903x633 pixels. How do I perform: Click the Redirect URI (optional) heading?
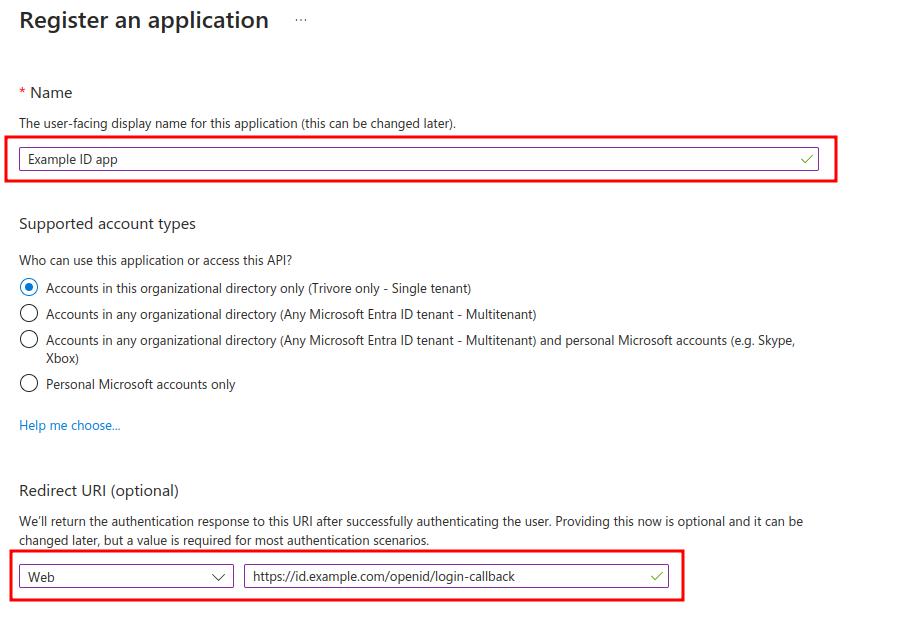[x=98, y=491]
